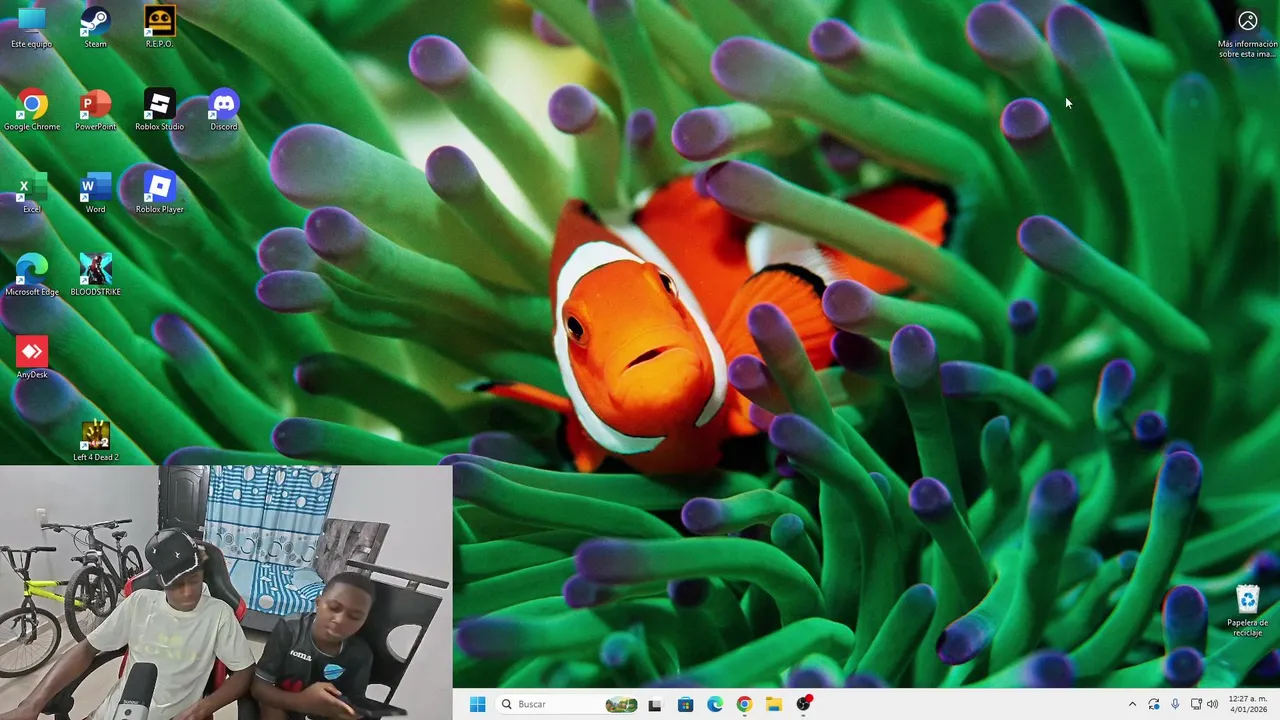1280x720 pixels.
Task: Switch to OBS recording app in taskbar
Action: (803, 704)
